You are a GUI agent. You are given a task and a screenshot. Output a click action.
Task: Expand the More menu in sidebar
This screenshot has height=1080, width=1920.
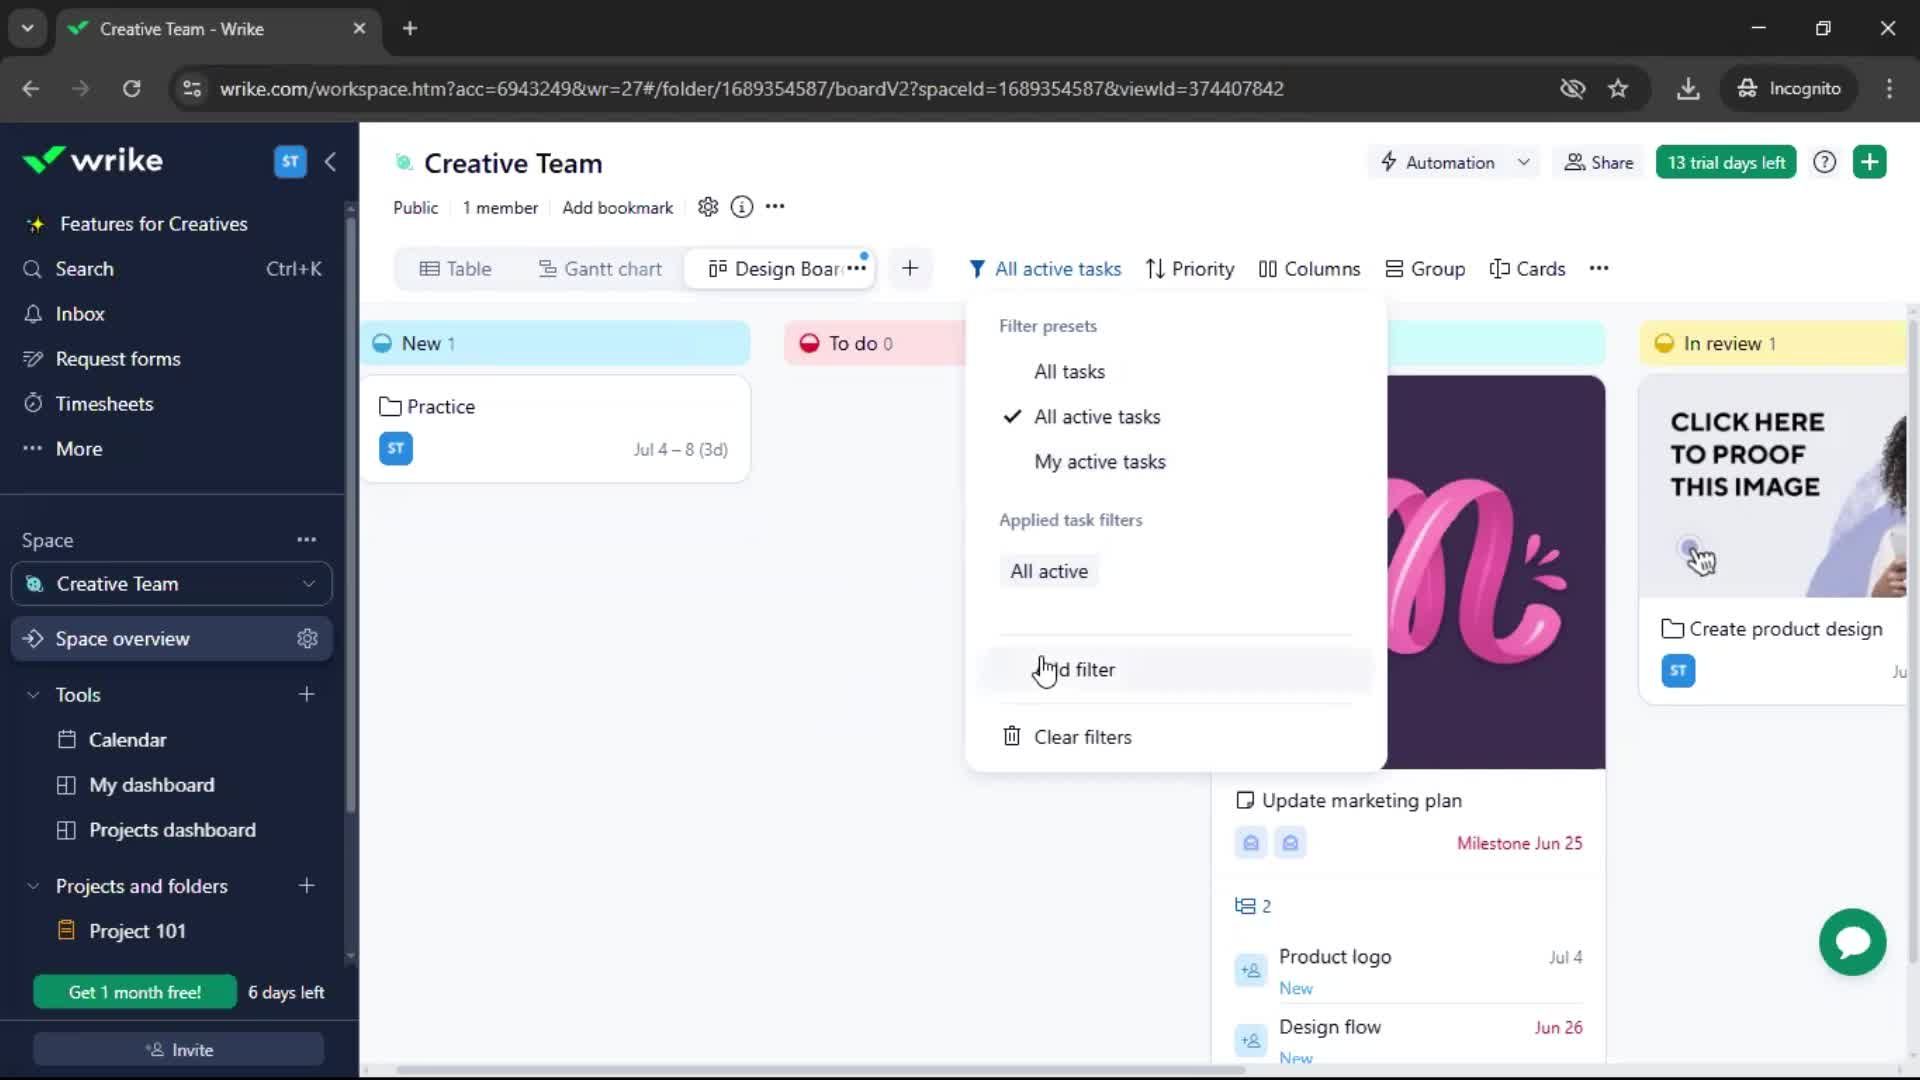tap(79, 449)
